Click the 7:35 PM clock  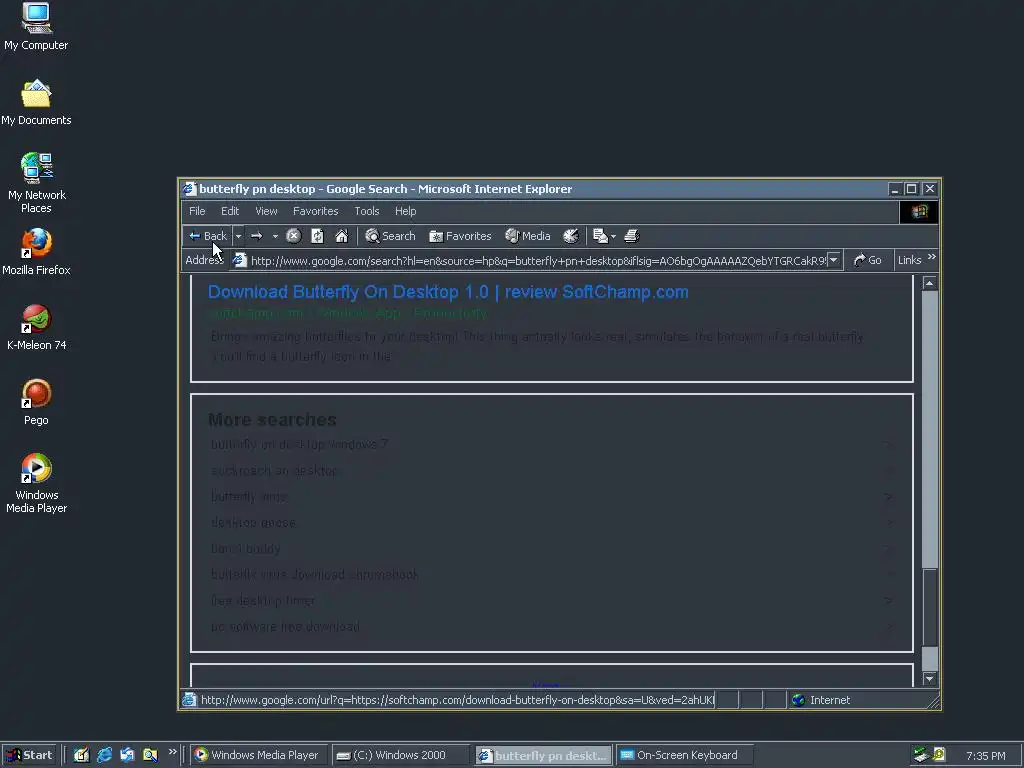(x=985, y=756)
